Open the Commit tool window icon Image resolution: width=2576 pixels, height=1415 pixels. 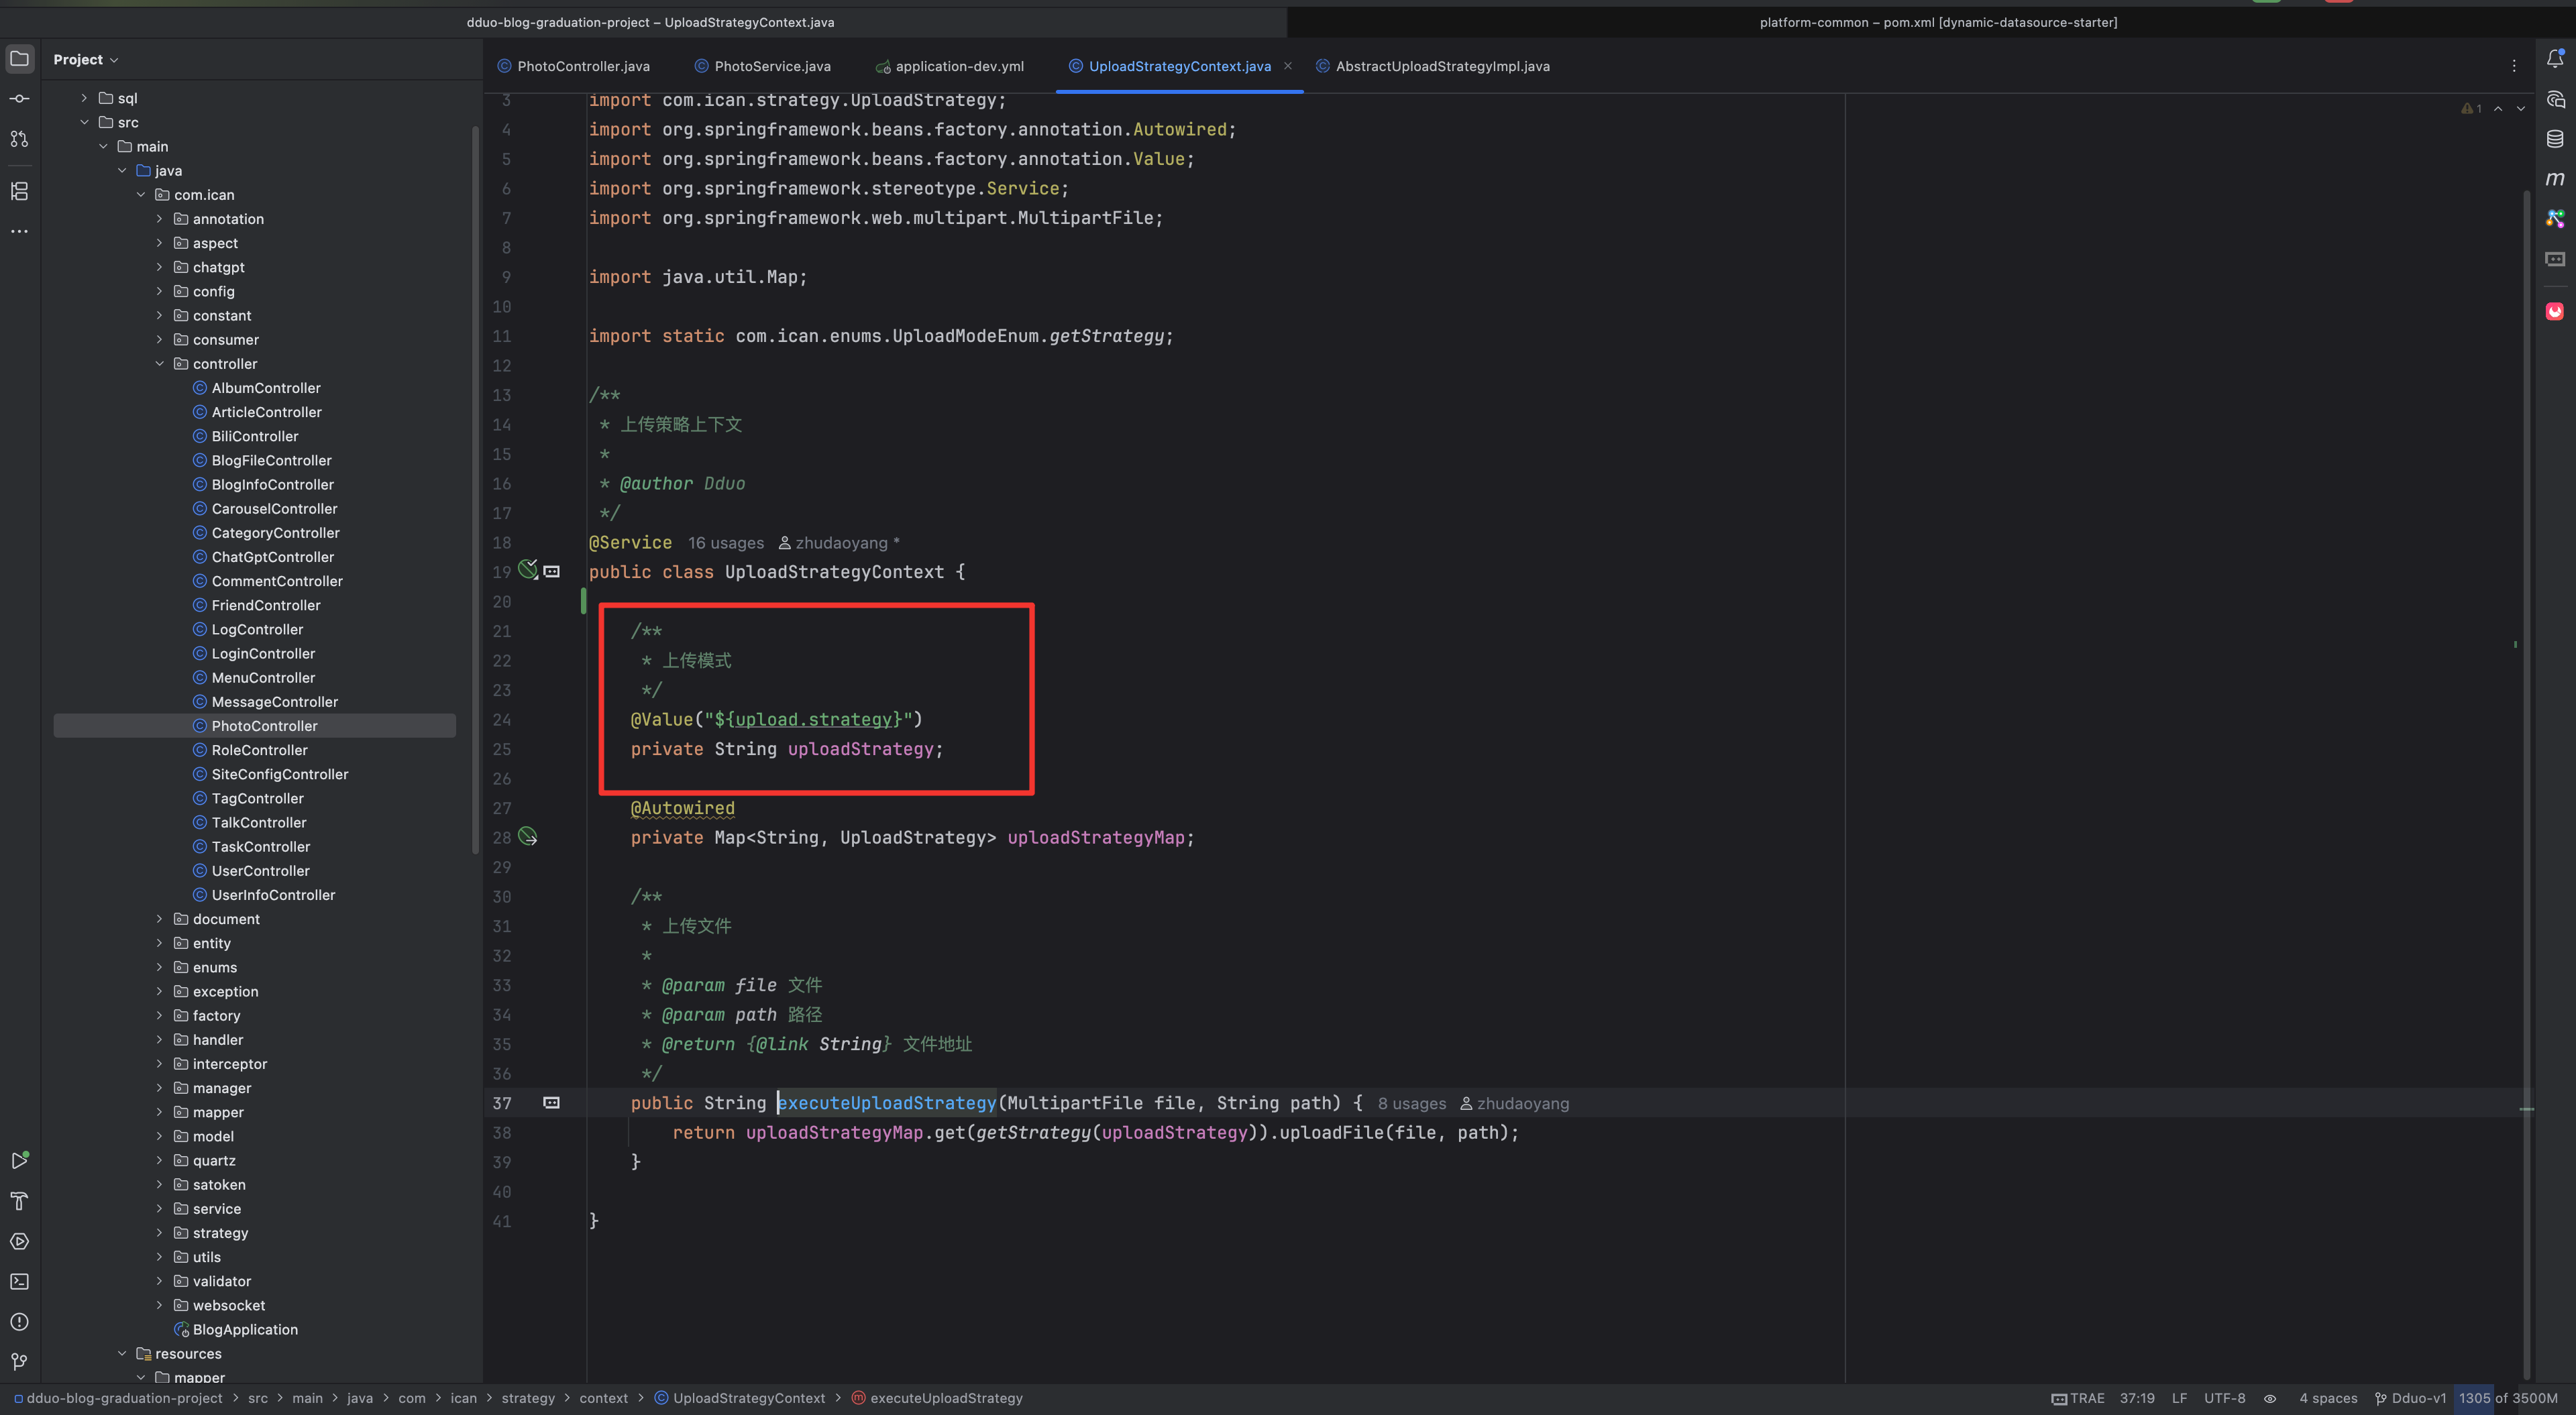pos(19,99)
